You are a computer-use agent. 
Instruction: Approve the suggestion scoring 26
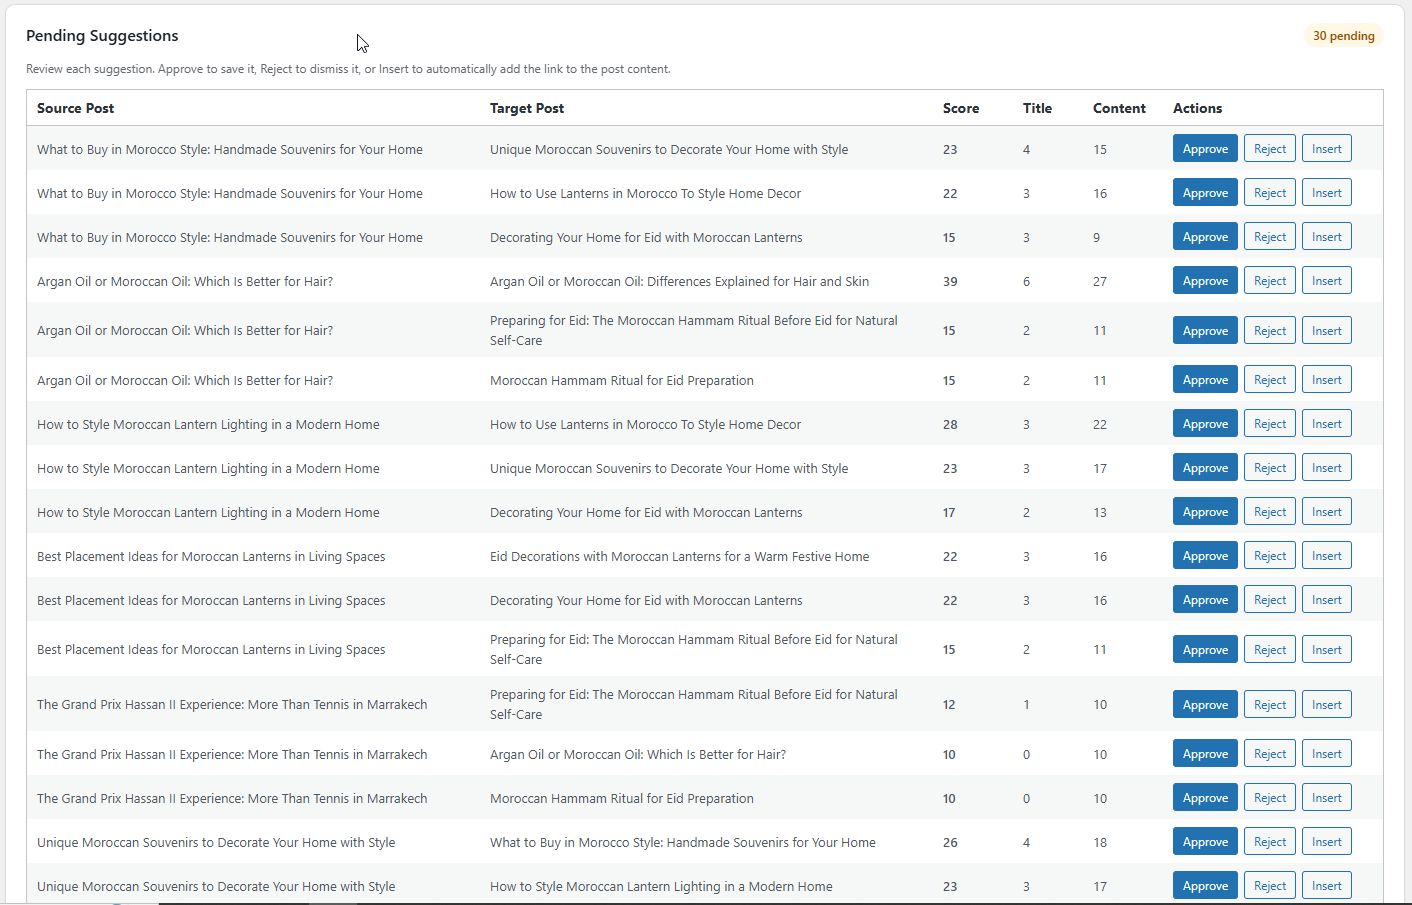[1205, 842]
